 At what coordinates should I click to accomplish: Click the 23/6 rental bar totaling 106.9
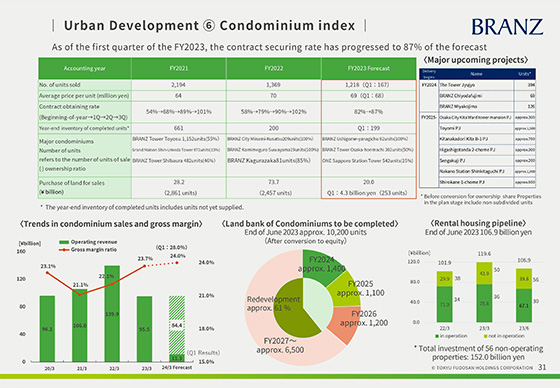tap(524, 295)
